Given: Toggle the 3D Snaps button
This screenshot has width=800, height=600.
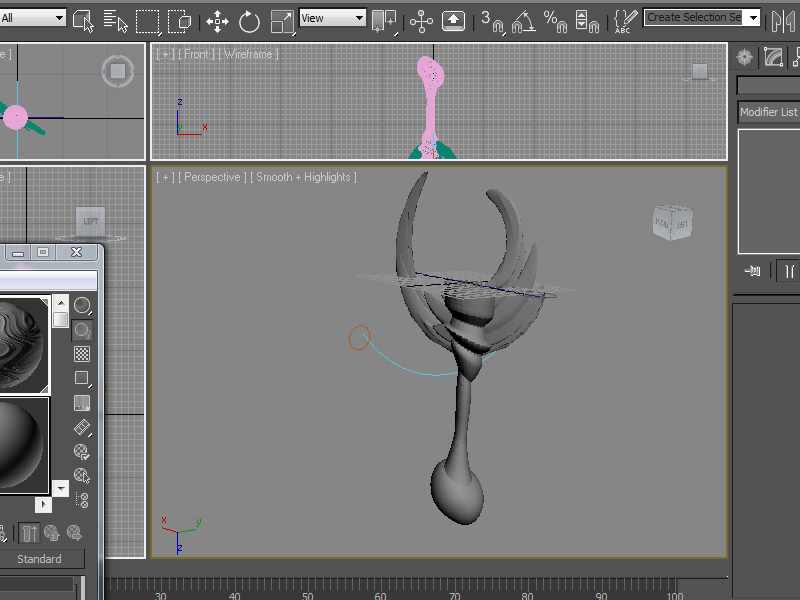Looking at the screenshot, I should click(492, 21).
